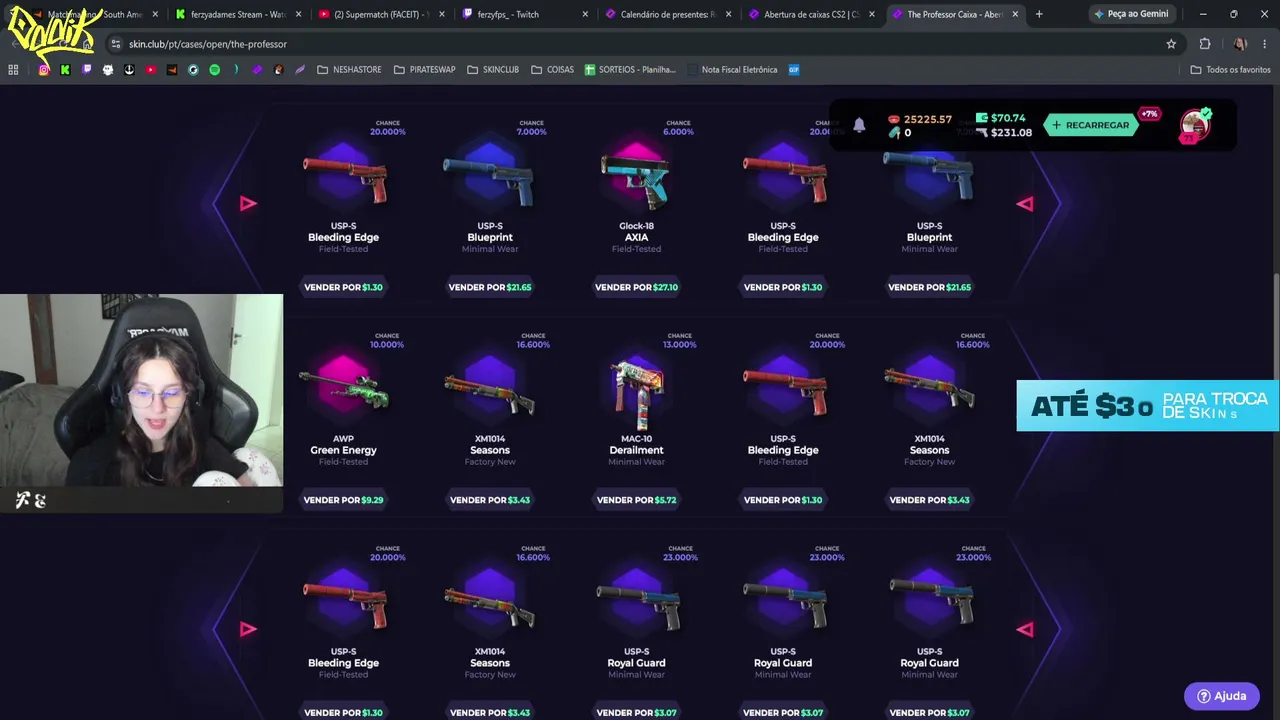Click the AWP Green Energy skin image
Screen dimensions: 1280x720
click(343, 388)
